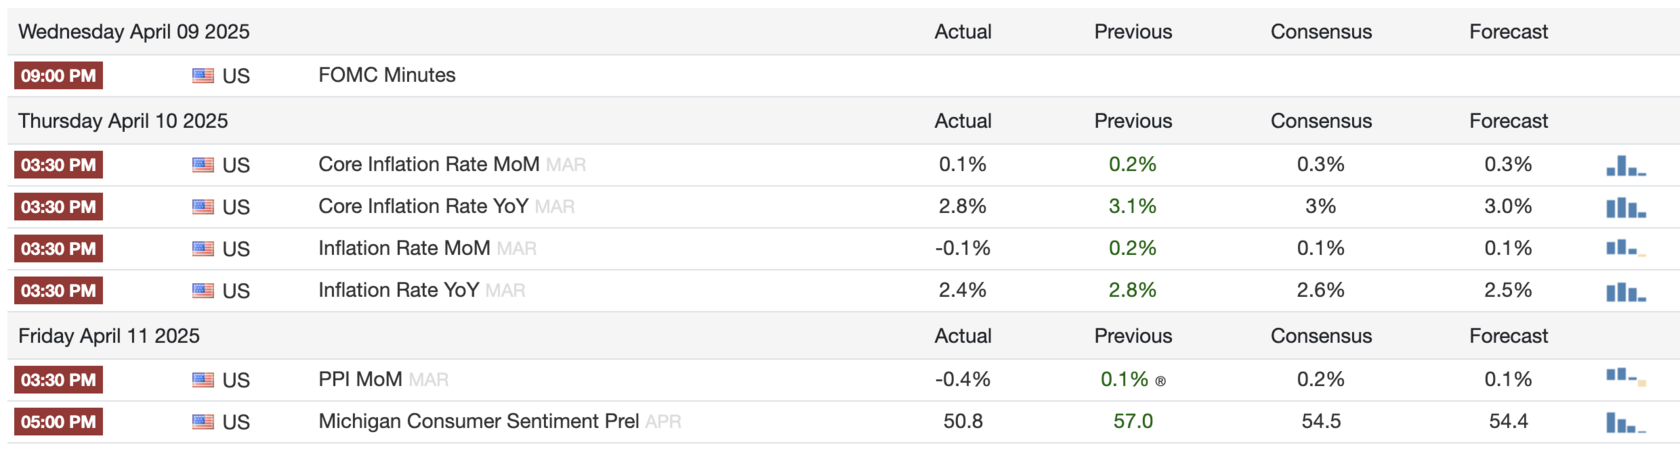Click the revised marker beside PPI previous value
Image resolution: width=1680 pixels, height=453 pixels.
[1160, 381]
